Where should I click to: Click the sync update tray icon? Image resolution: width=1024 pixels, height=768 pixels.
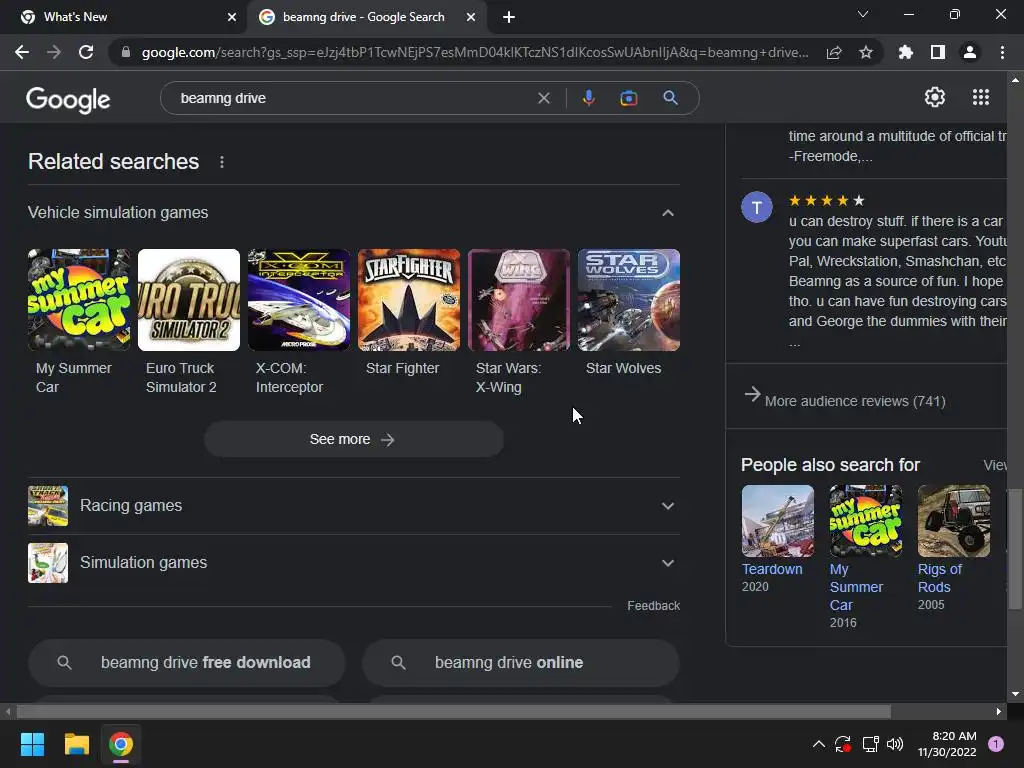(x=842, y=744)
